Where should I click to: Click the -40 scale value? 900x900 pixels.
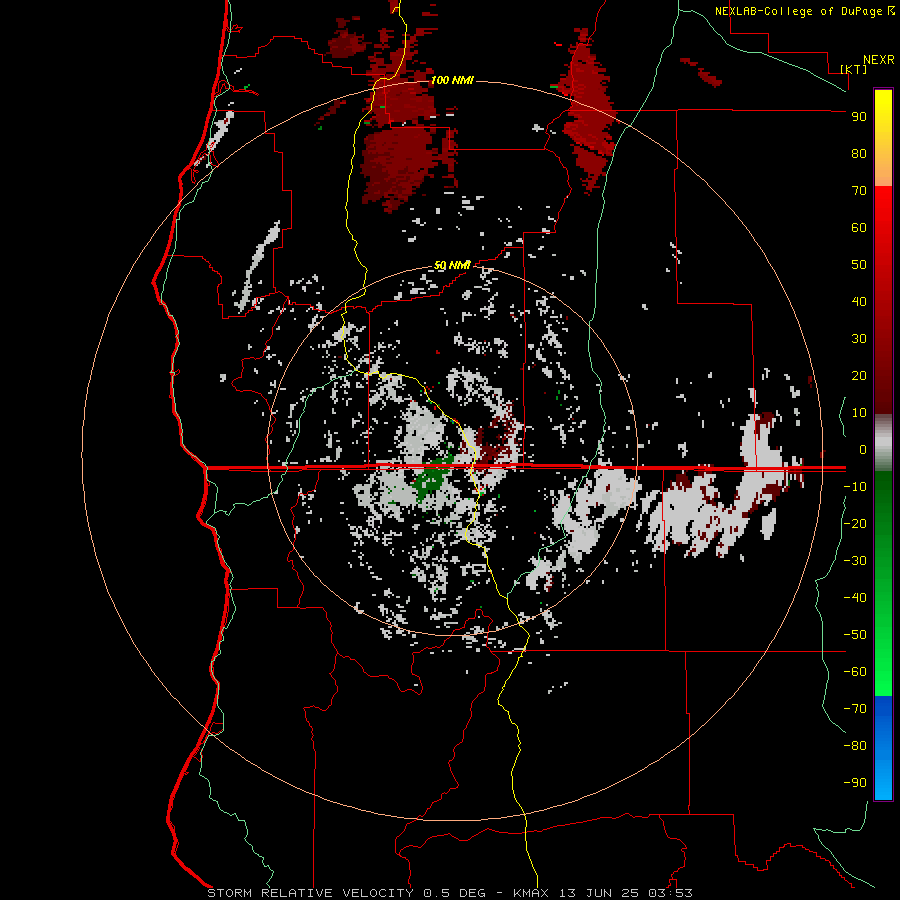[x=855, y=598]
